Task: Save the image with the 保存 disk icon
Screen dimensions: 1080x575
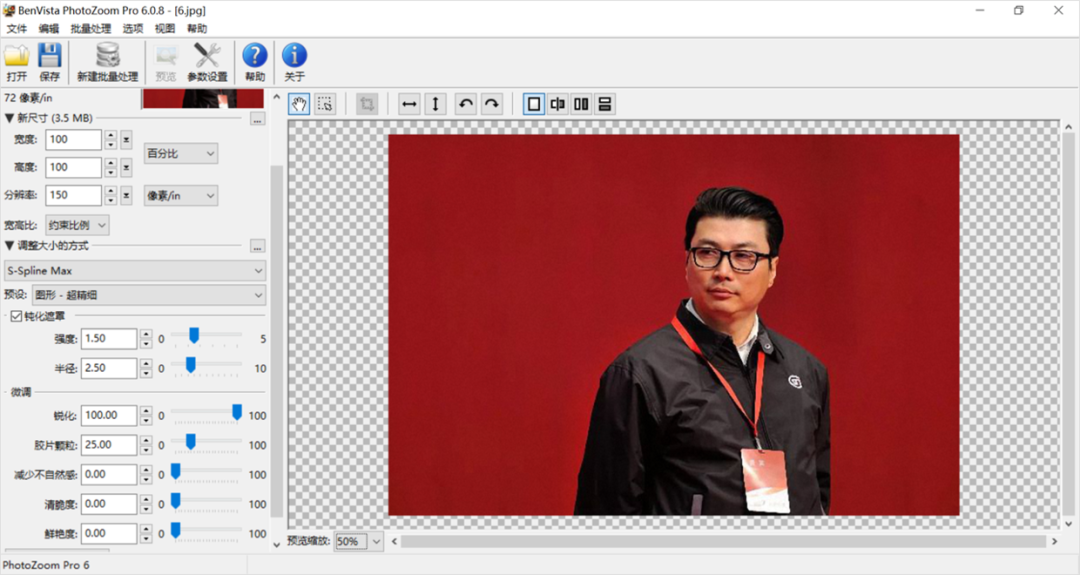Action: (x=50, y=63)
